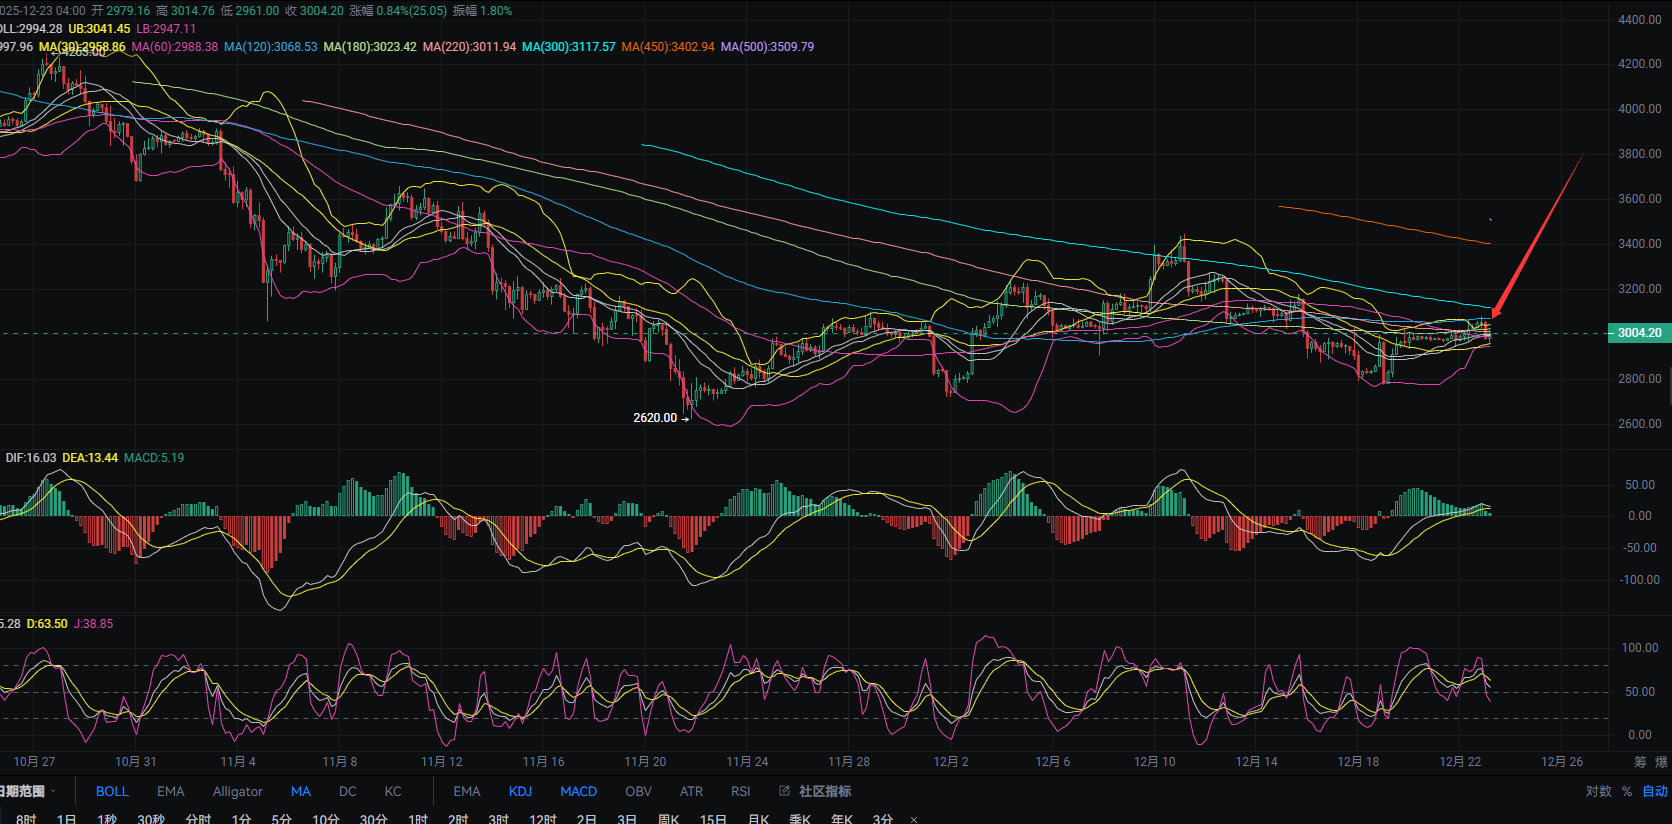Click the edit icon beside 社区指标

785,791
